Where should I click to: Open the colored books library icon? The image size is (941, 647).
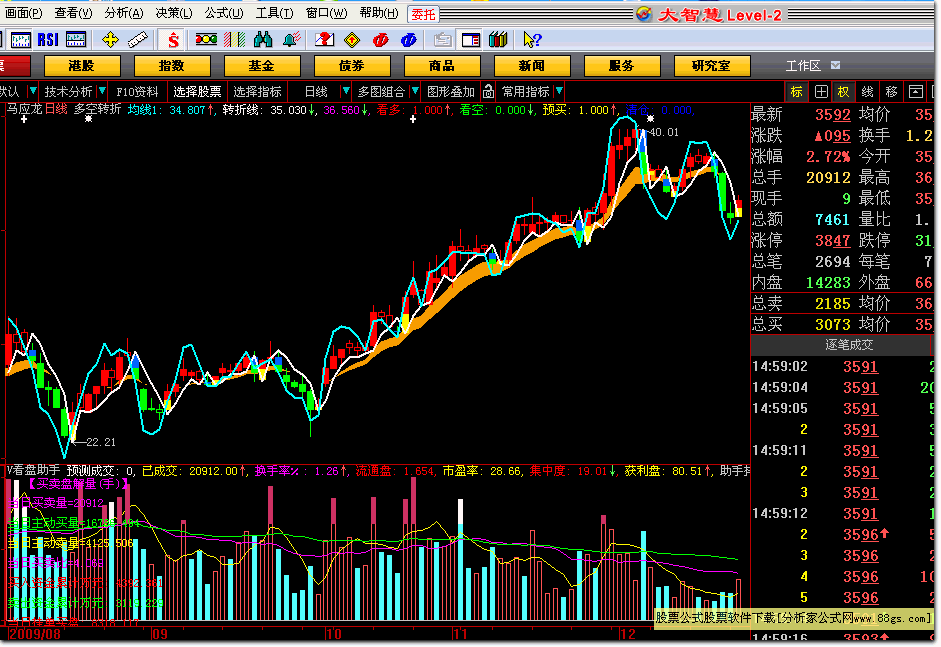point(498,40)
